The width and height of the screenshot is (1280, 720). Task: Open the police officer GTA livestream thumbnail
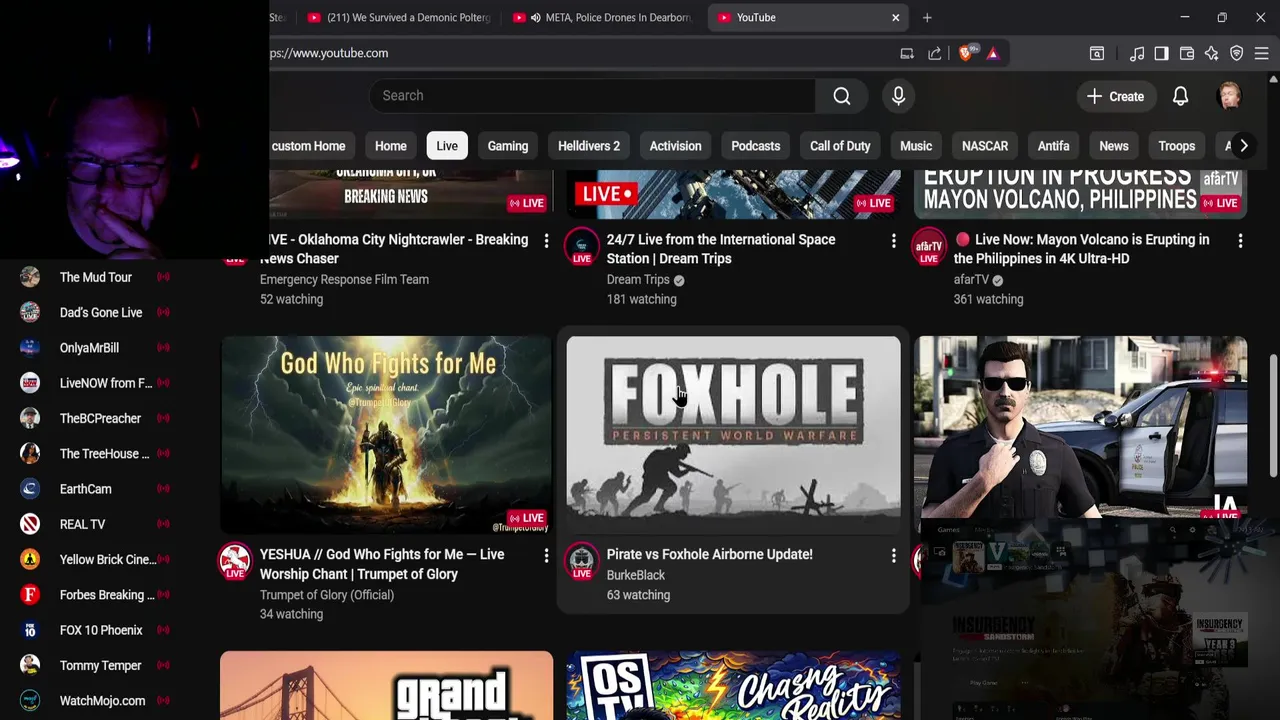pos(1080,428)
